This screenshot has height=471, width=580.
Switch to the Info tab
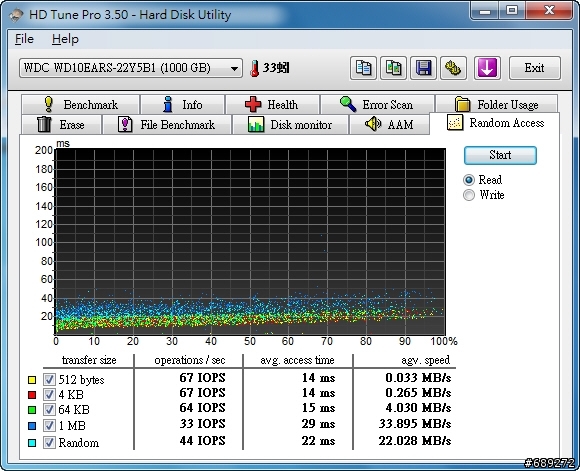[183, 104]
